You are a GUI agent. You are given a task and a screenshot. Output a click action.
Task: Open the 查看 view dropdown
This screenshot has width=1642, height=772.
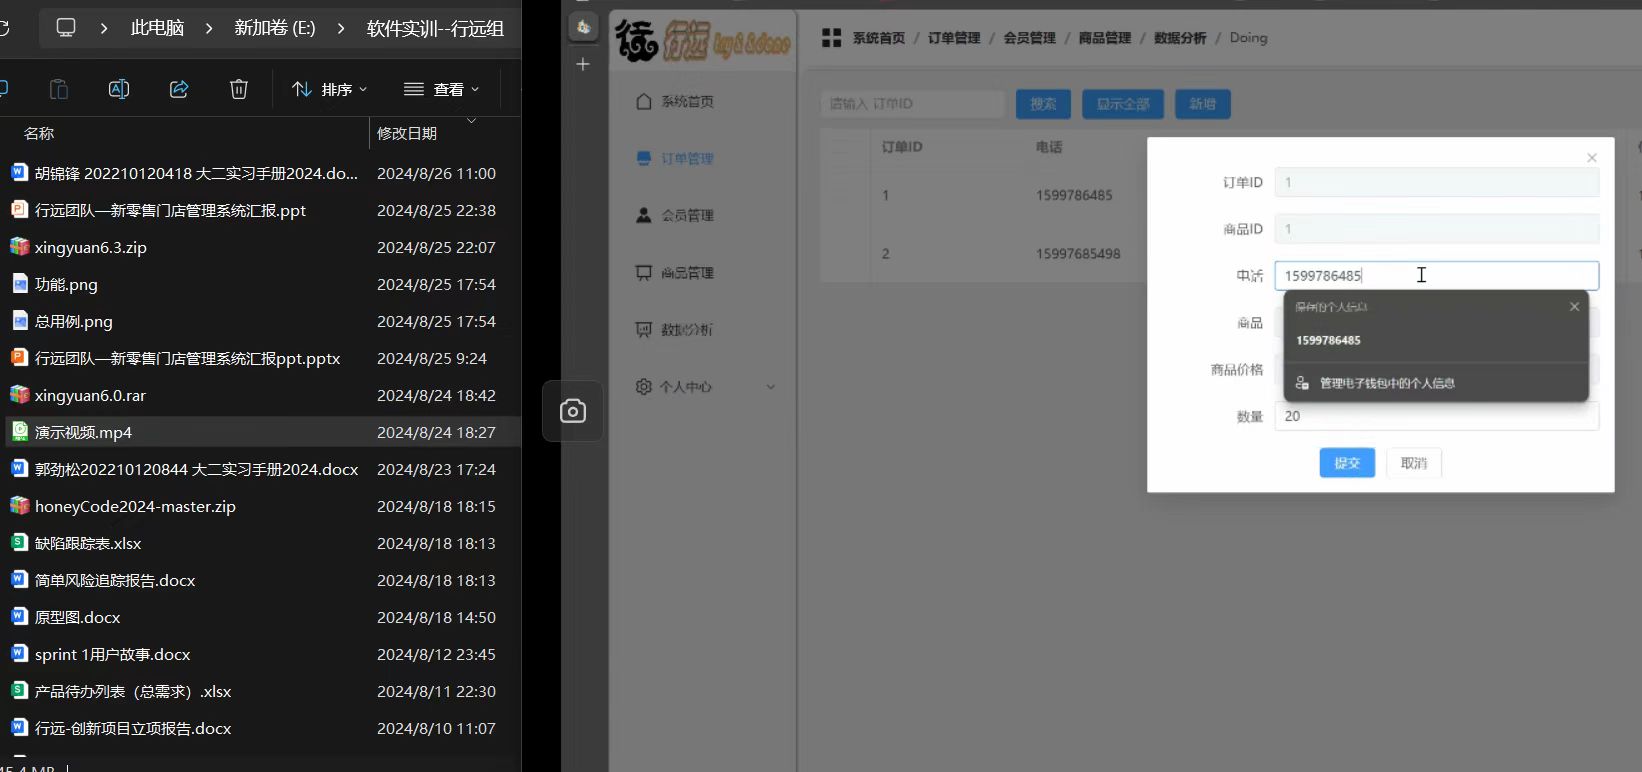[x=441, y=89]
